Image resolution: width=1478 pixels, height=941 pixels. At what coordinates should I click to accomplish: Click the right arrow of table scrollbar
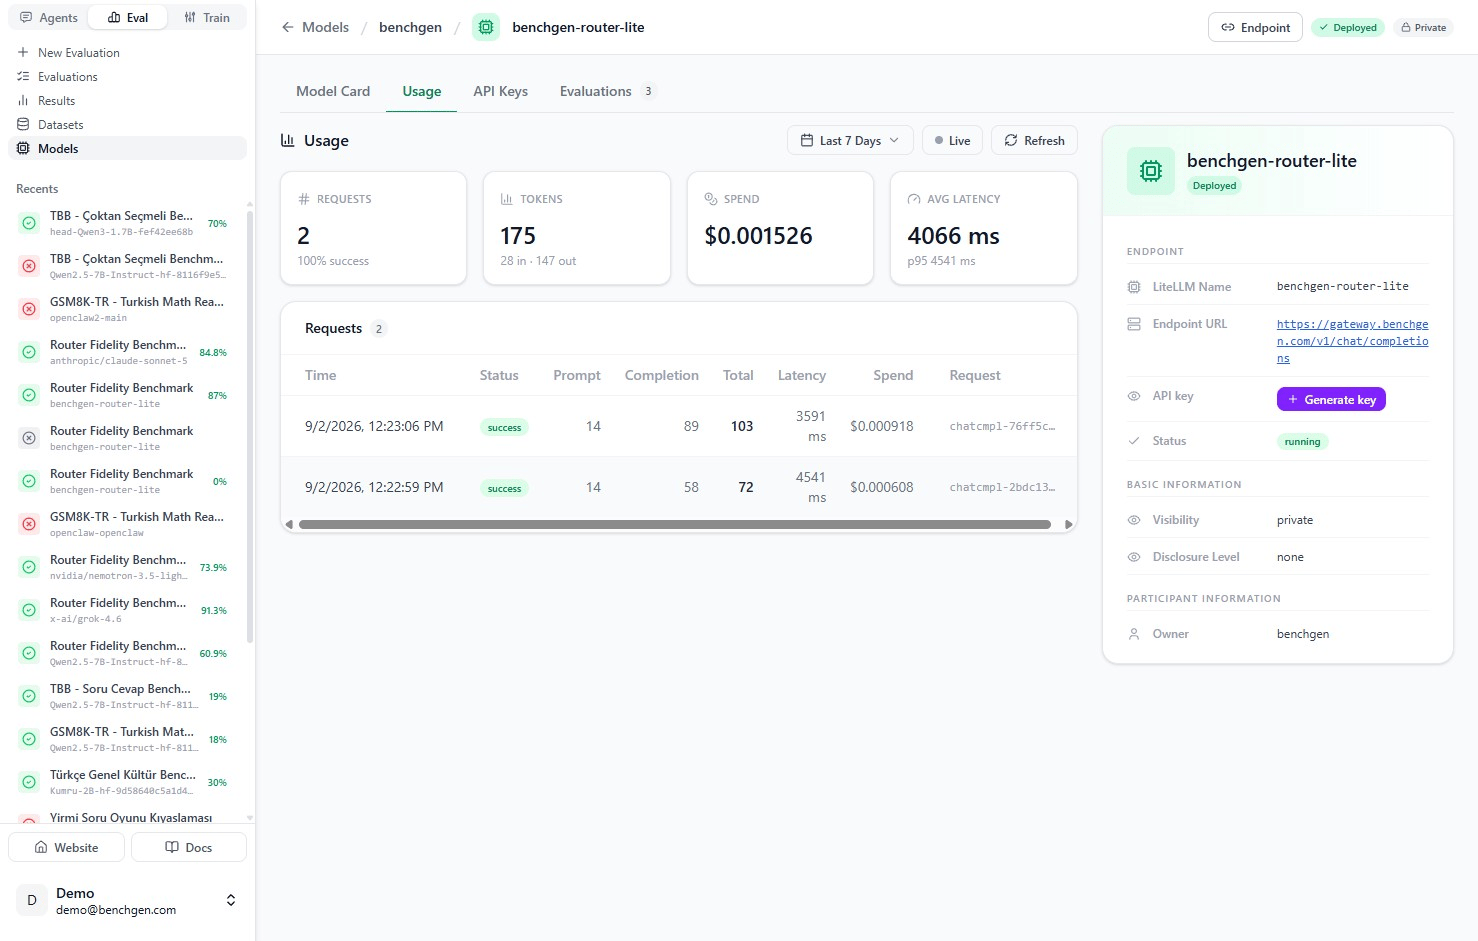[x=1069, y=524]
